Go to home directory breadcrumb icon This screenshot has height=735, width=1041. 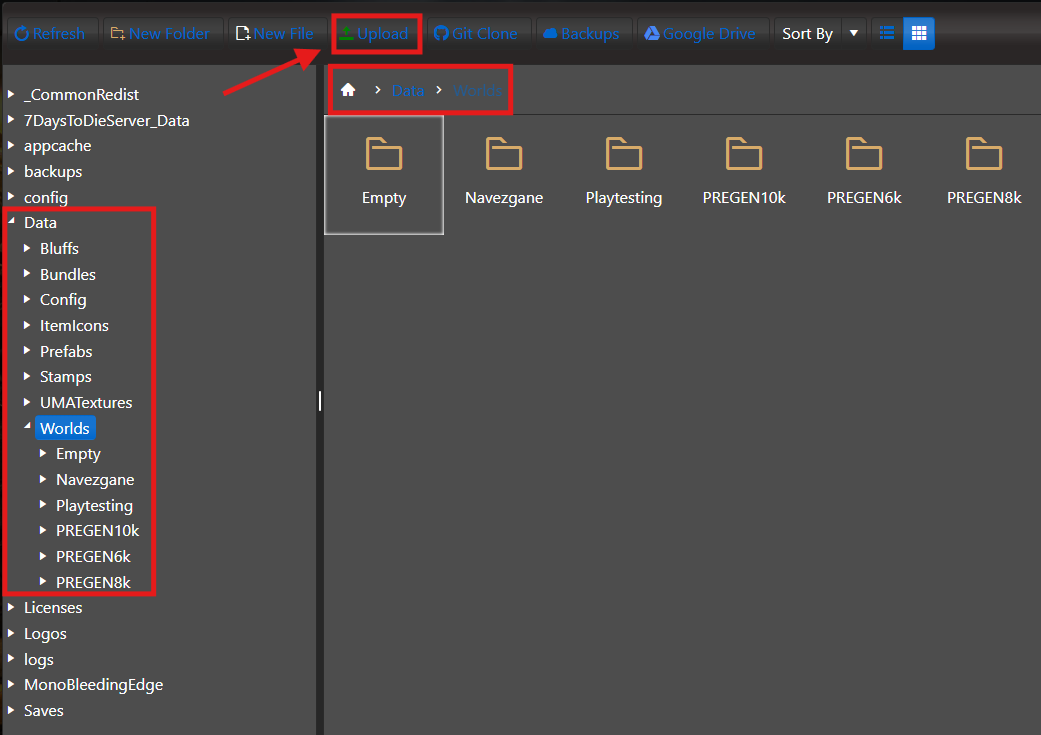pos(348,90)
